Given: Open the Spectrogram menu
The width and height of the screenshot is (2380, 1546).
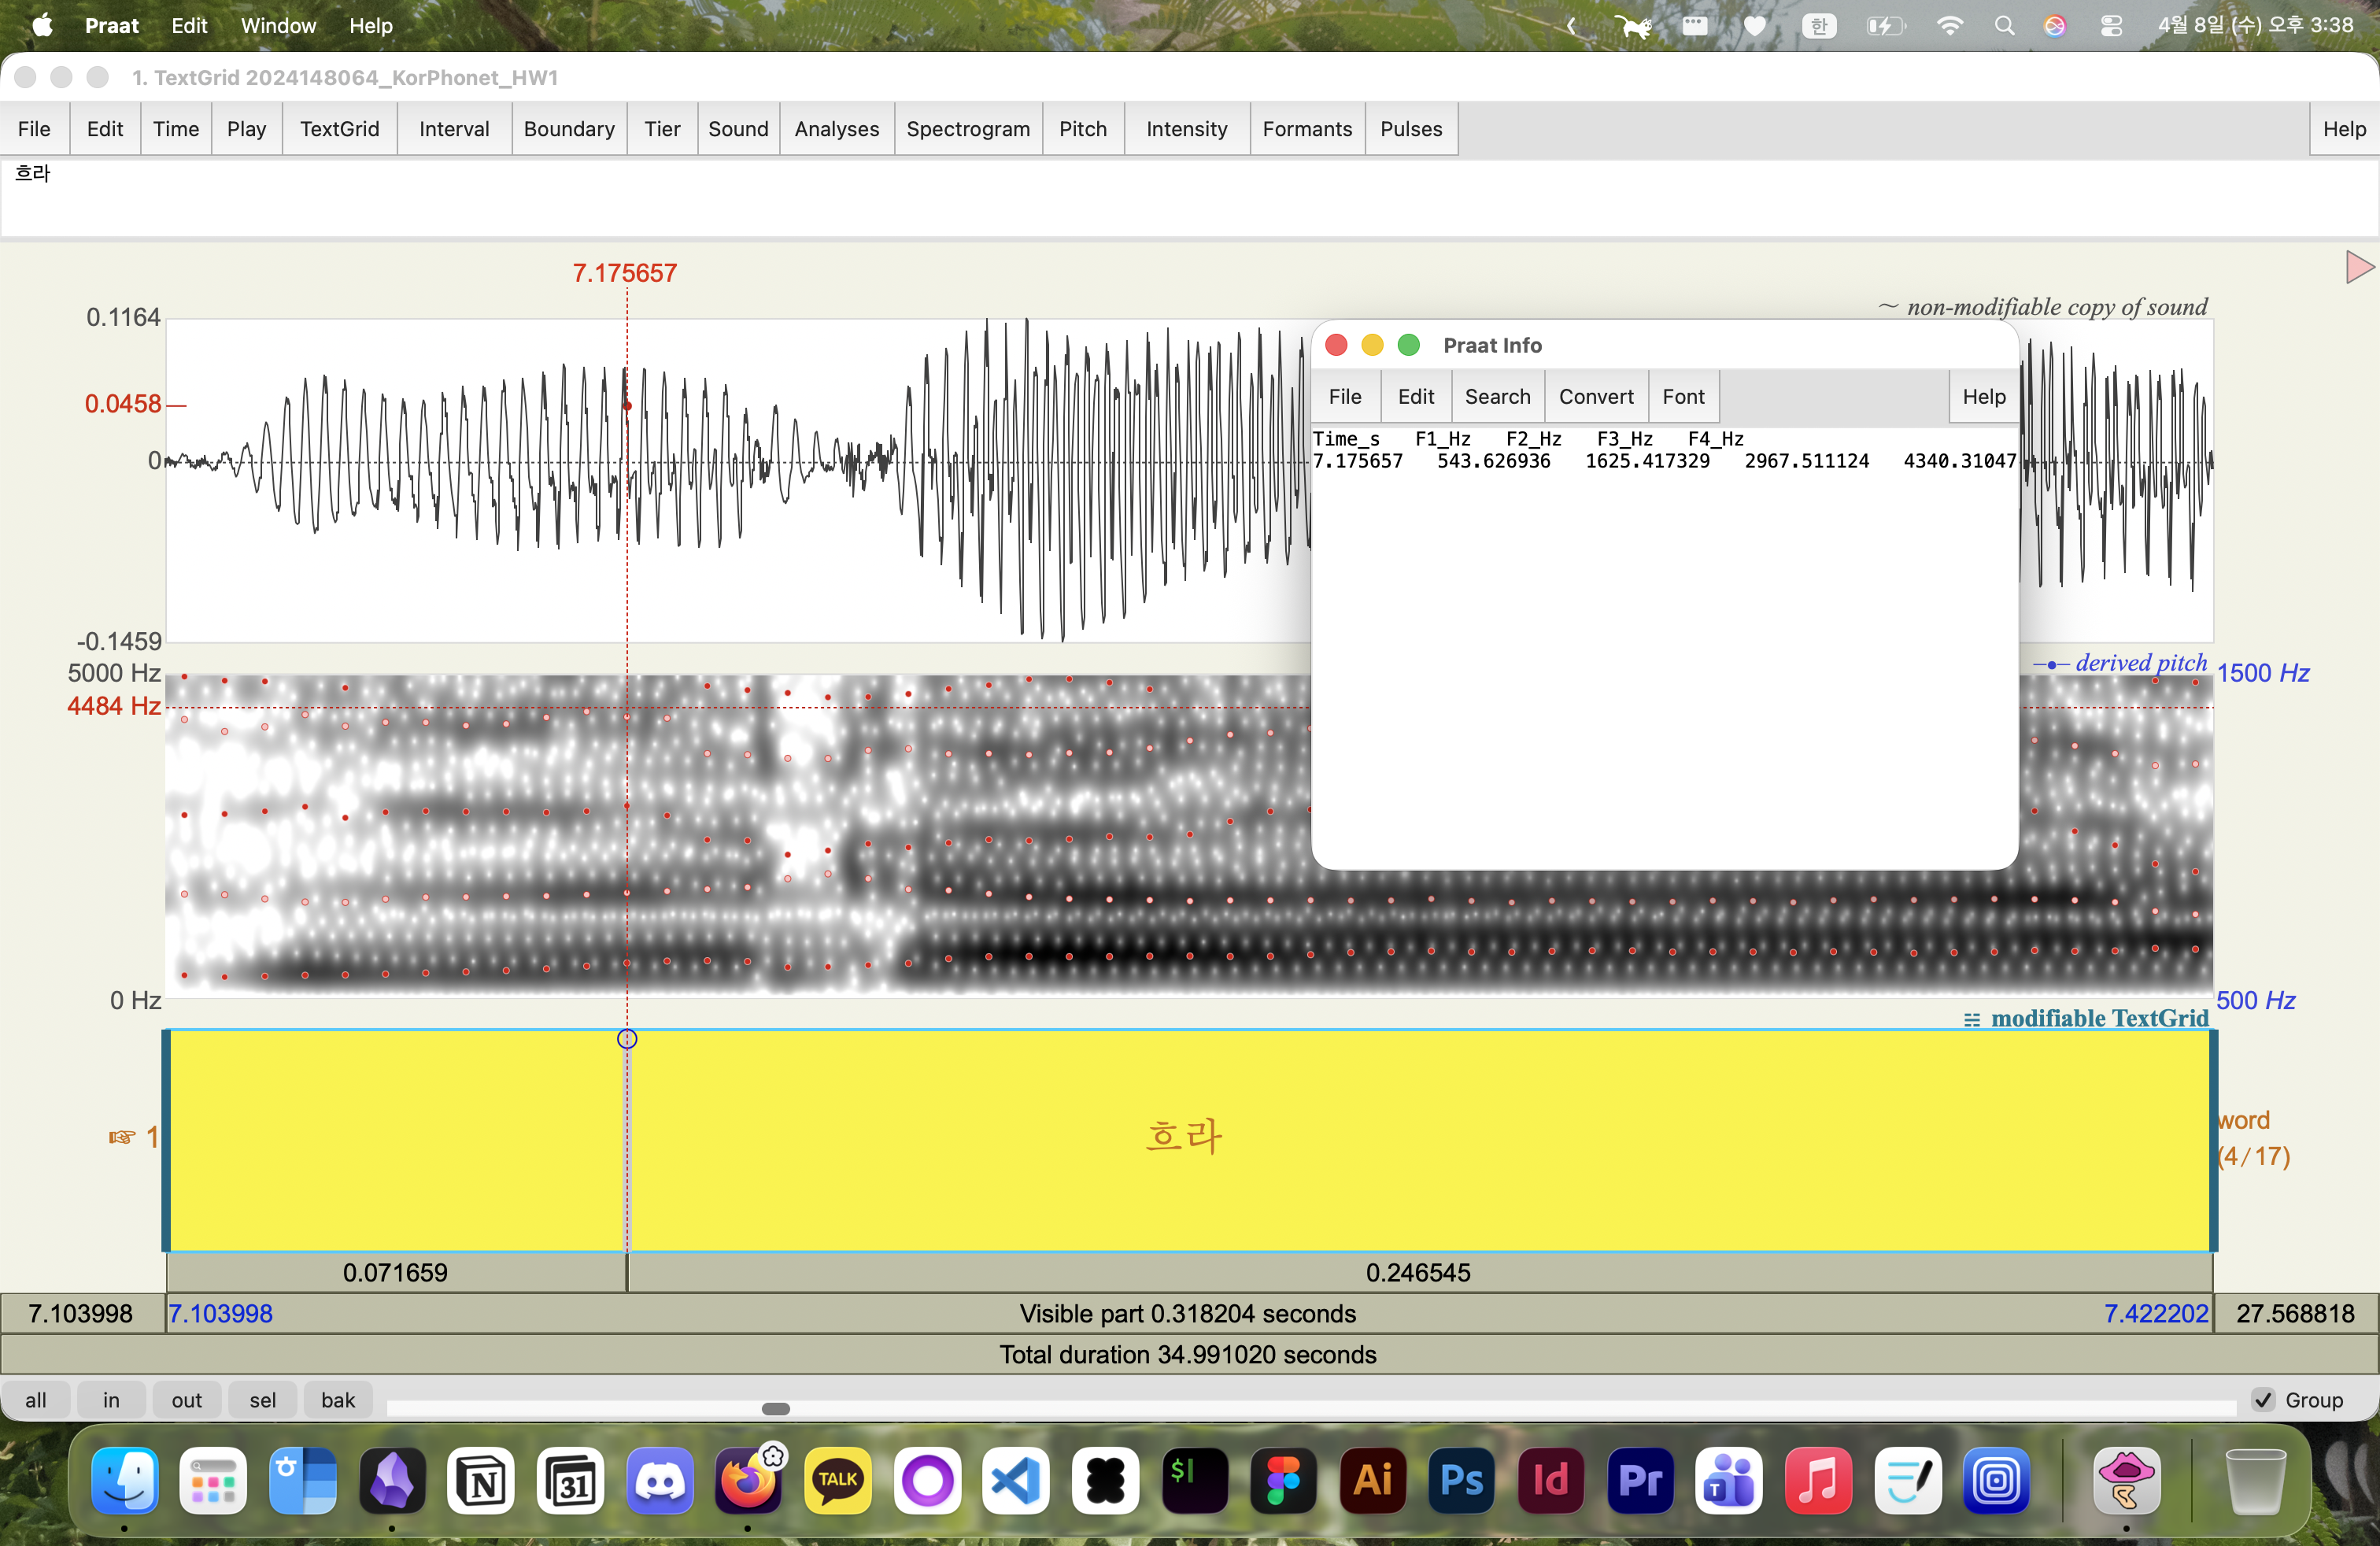Looking at the screenshot, I should point(967,129).
